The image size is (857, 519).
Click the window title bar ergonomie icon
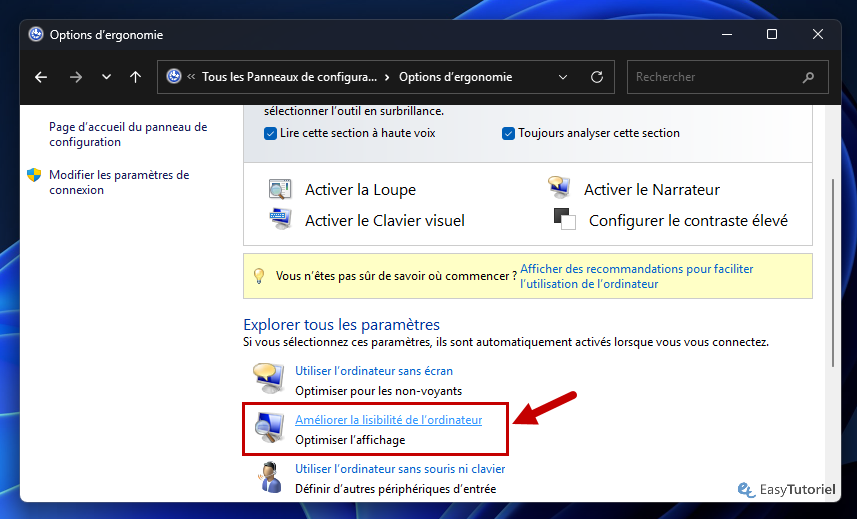36,34
